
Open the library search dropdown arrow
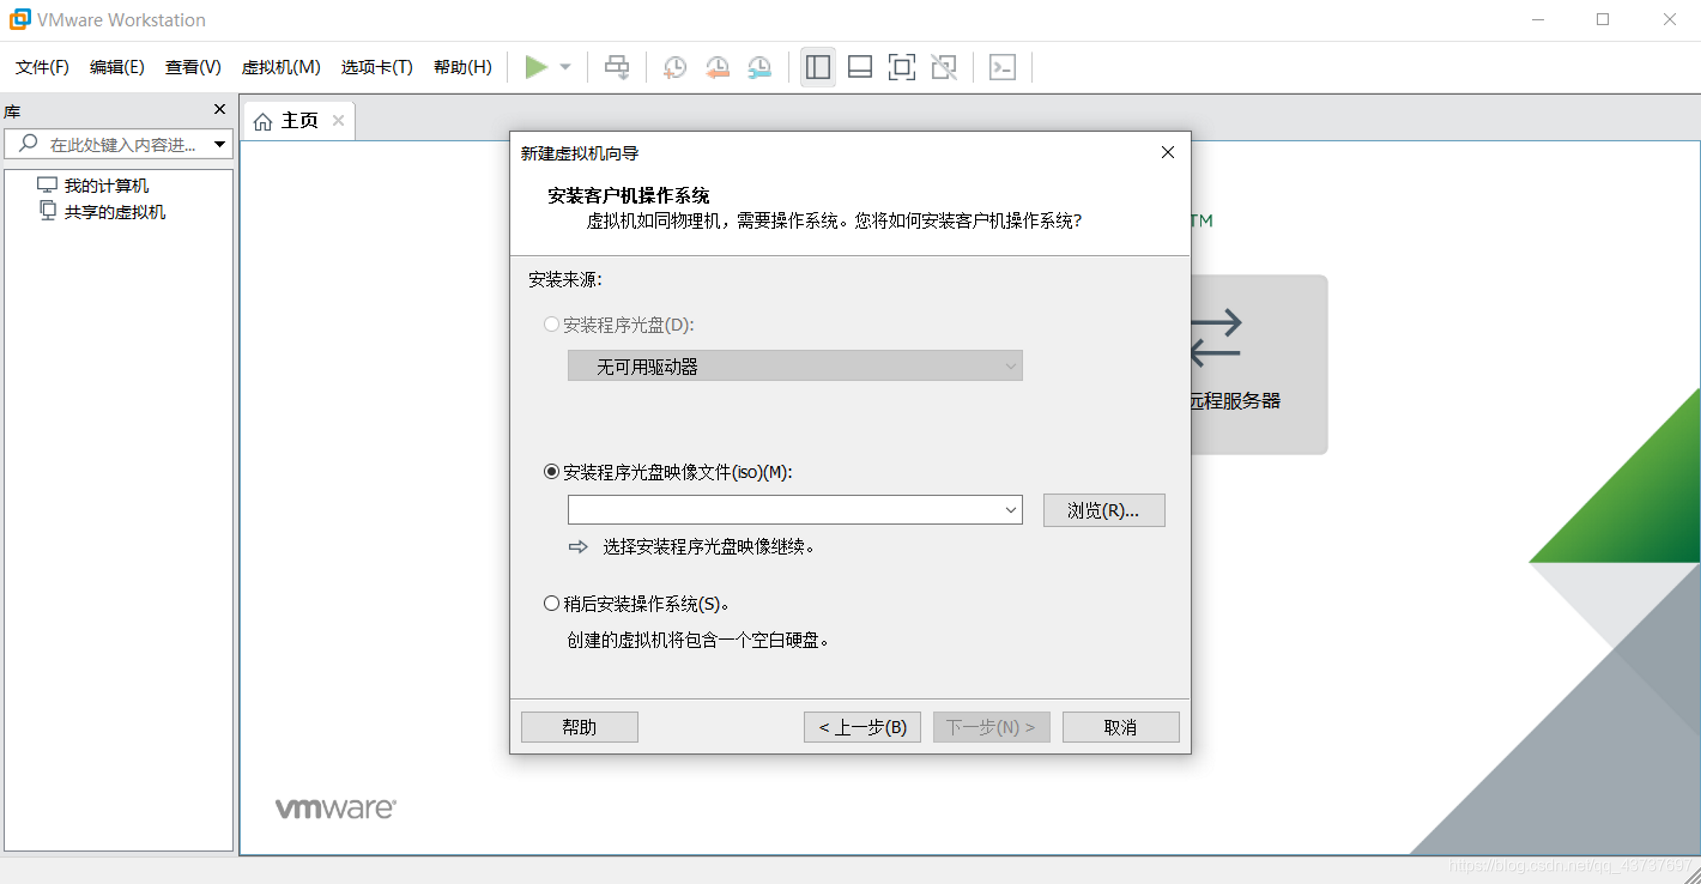(219, 144)
